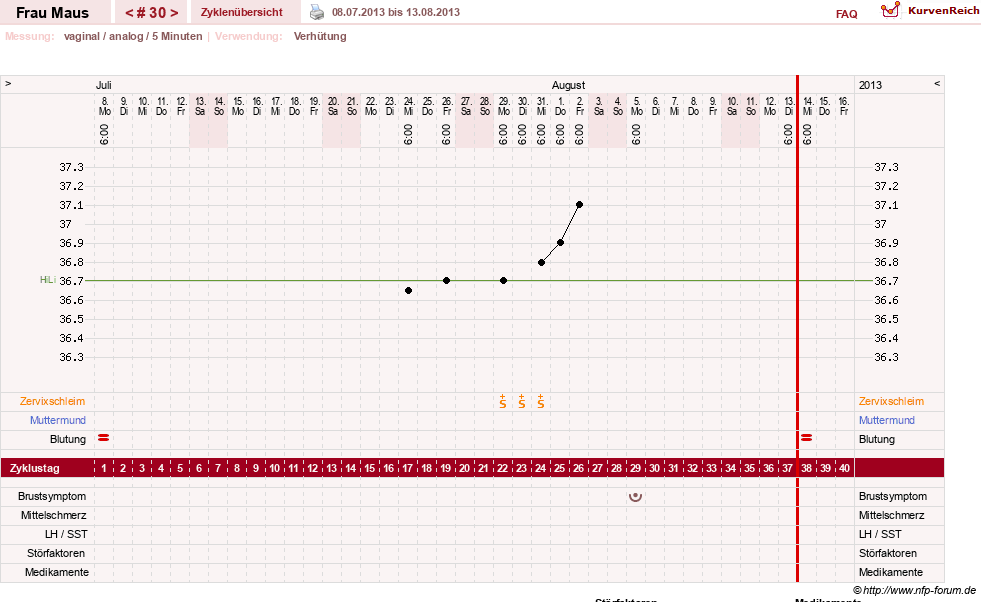Go to the previous cycle with the left arrow

click(x=128, y=13)
